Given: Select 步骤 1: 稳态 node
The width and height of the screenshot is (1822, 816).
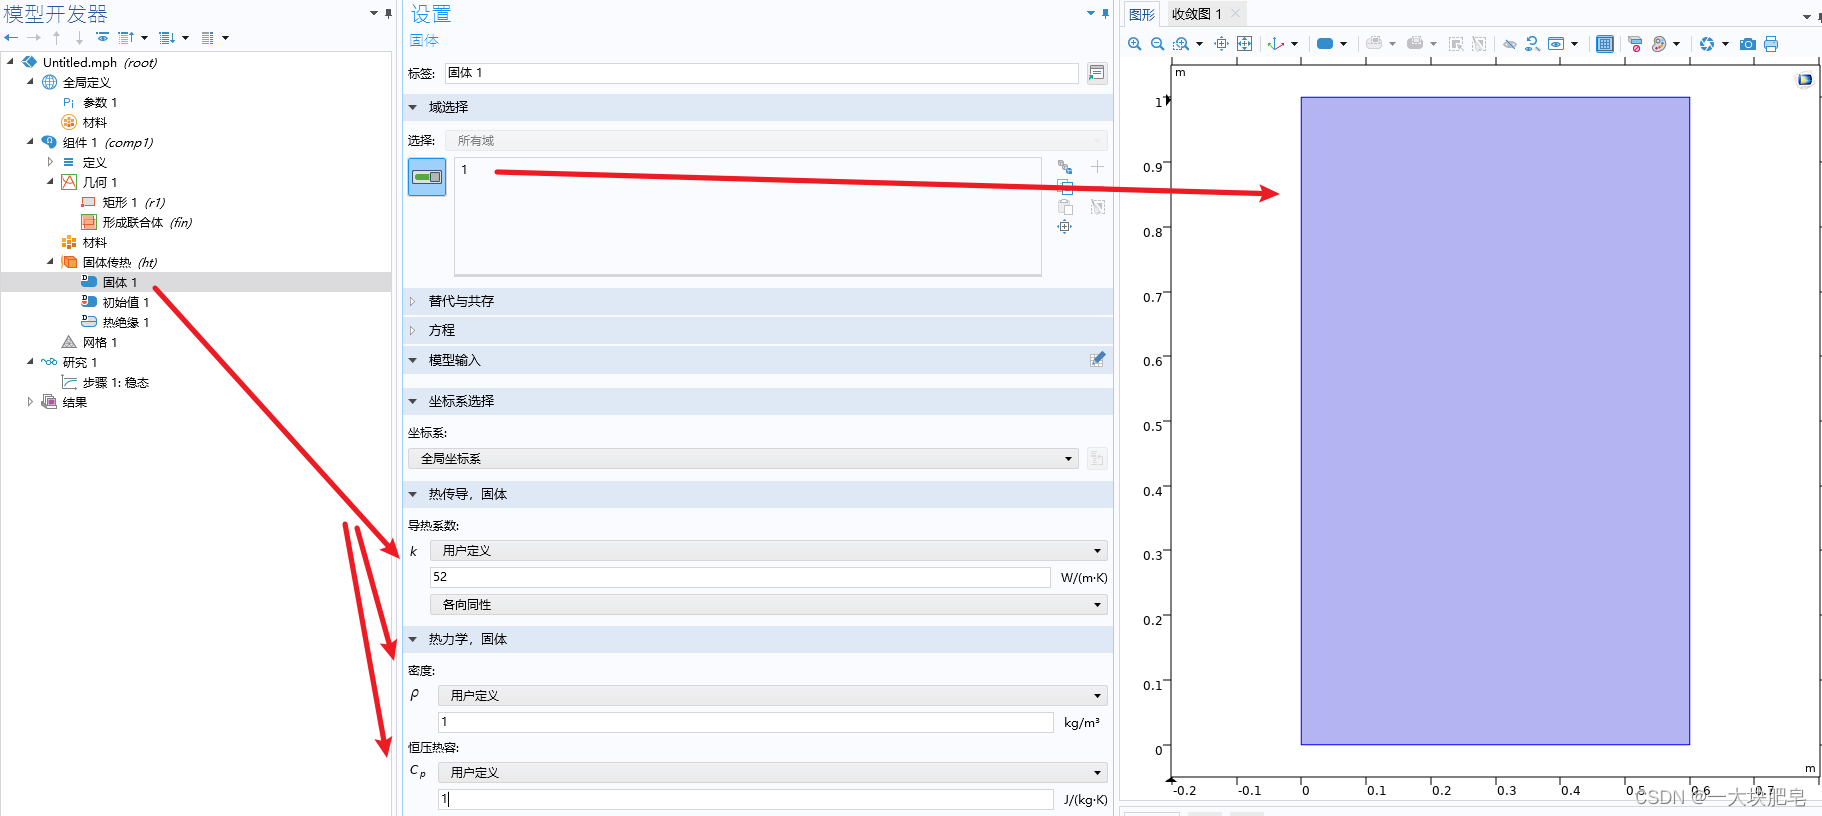Looking at the screenshot, I should 115,383.
